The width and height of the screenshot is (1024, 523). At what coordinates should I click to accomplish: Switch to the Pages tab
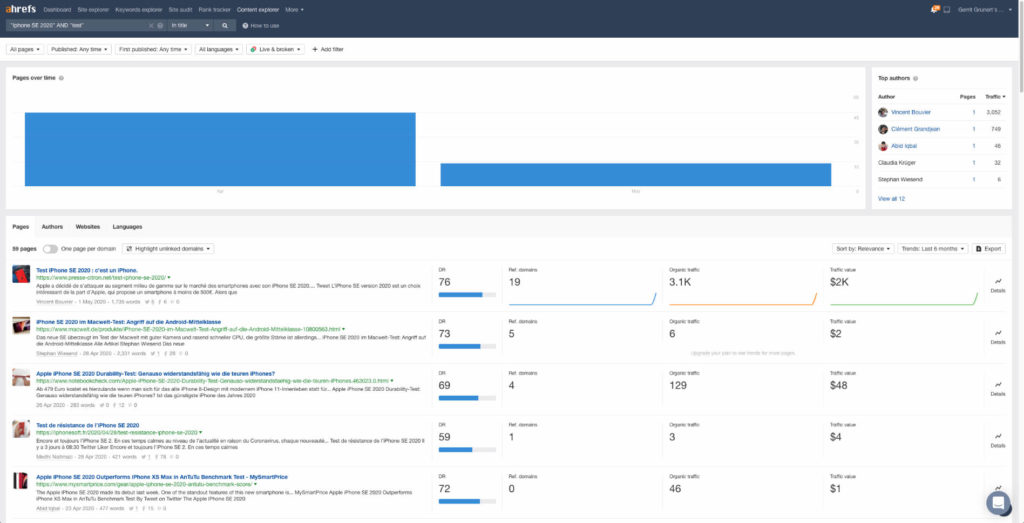(x=21, y=227)
